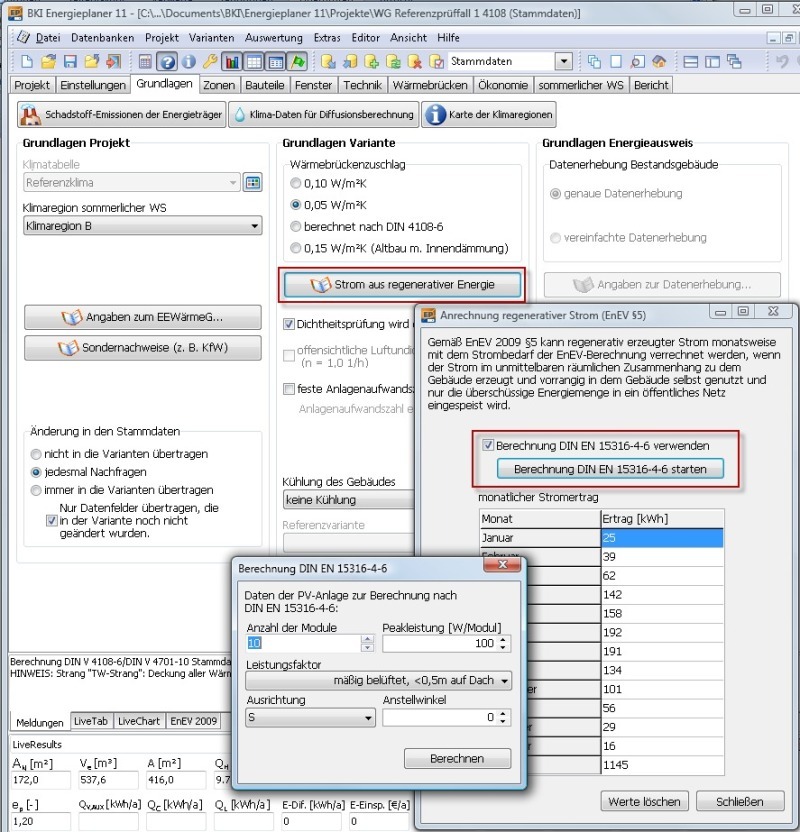The height and width of the screenshot is (832, 800).
Task: Open the Klimaregion B dropdown
Action: tap(142, 226)
